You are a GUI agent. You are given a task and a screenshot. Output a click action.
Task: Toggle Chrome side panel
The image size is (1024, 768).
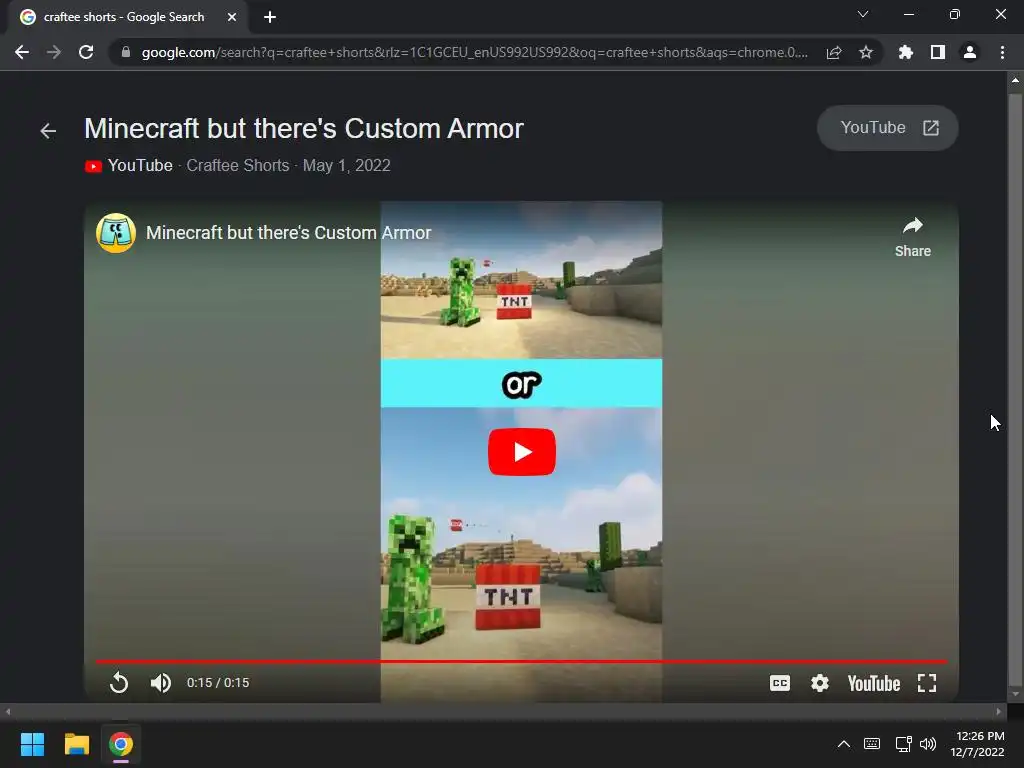click(937, 52)
